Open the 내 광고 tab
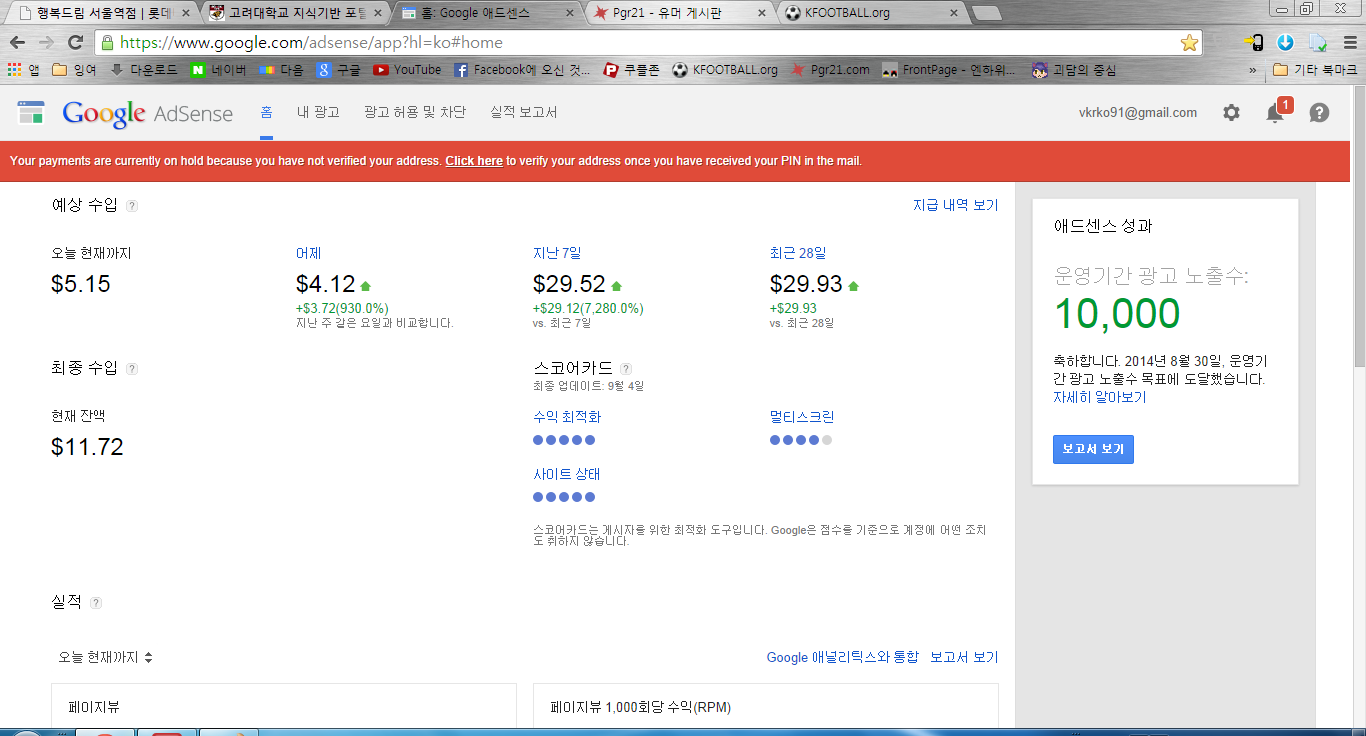Viewport: 1366px width, 736px height. coord(318,113)
